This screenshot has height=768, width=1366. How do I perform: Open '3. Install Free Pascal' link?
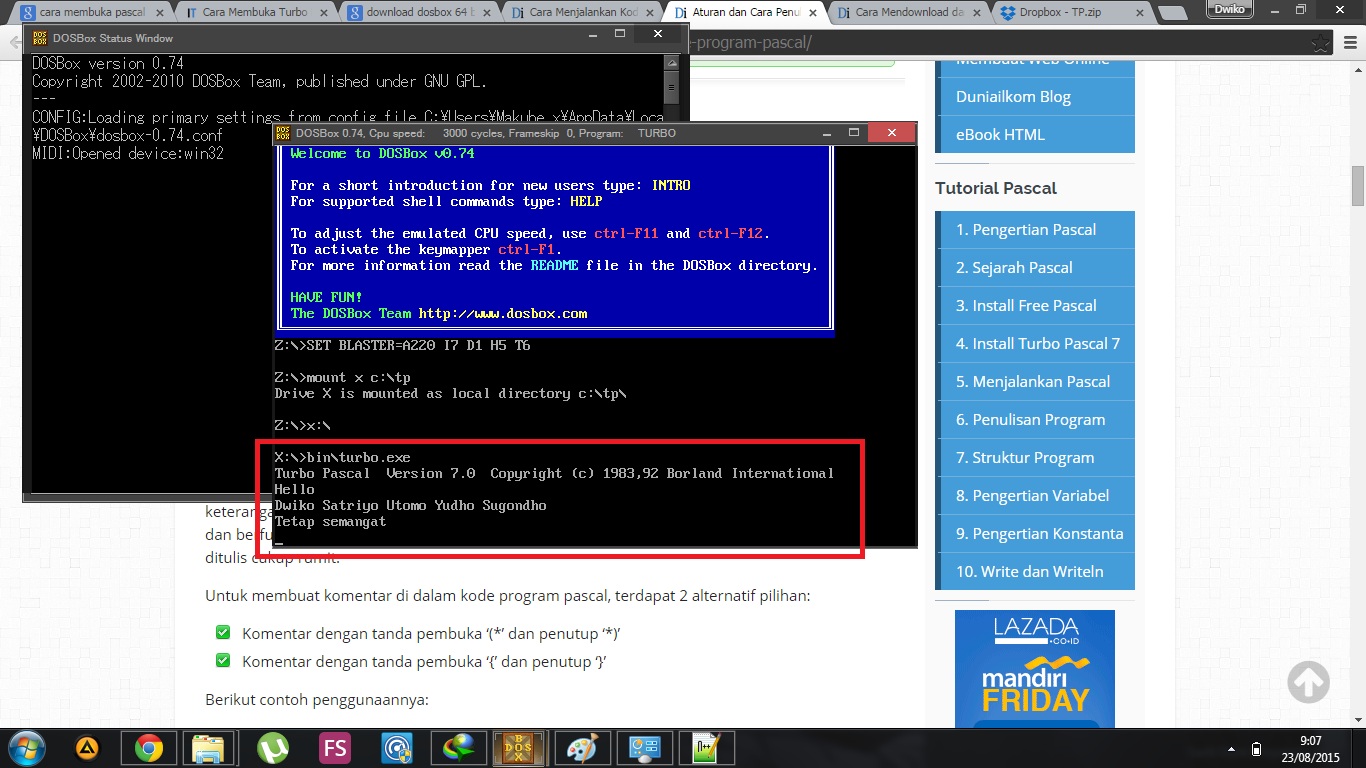click(x=1034, y=306)
